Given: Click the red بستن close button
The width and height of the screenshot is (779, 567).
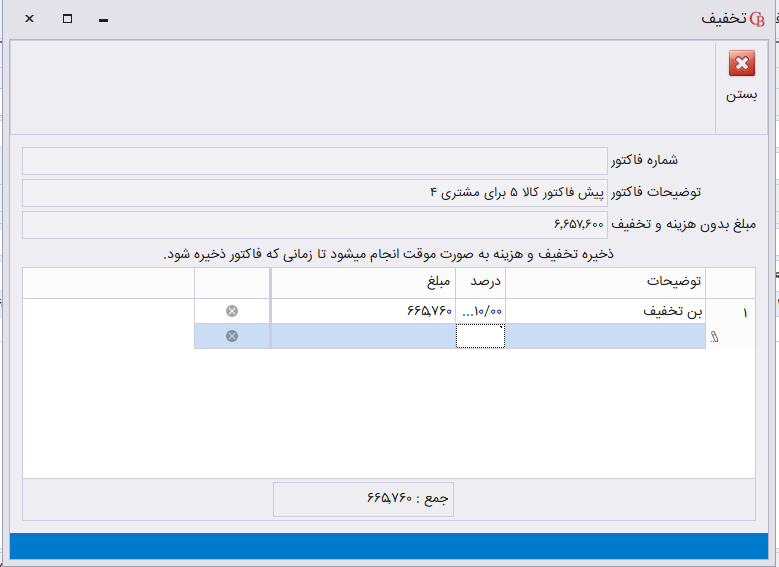Looking at the screenshot, I should (742, 65).
